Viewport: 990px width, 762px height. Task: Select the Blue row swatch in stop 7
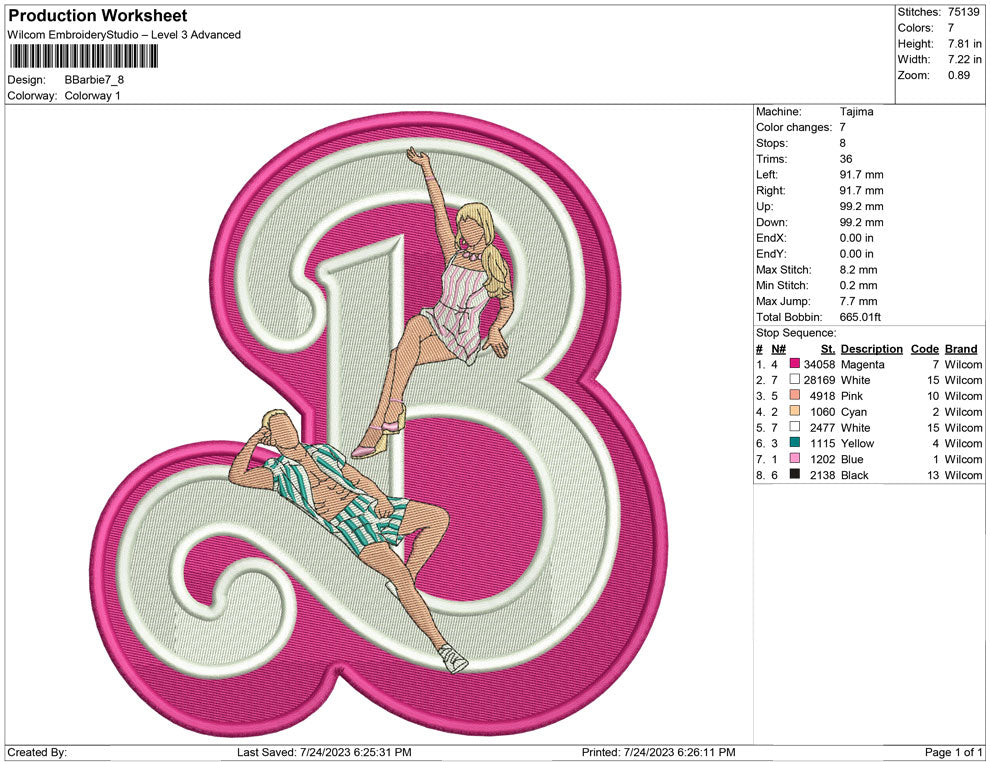click(795, 459)
